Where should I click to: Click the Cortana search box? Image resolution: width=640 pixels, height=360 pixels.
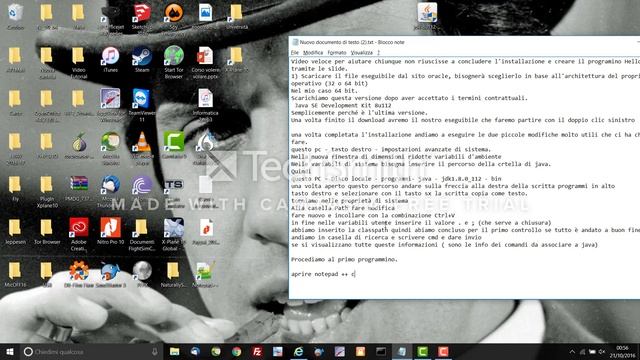point(92,351)
